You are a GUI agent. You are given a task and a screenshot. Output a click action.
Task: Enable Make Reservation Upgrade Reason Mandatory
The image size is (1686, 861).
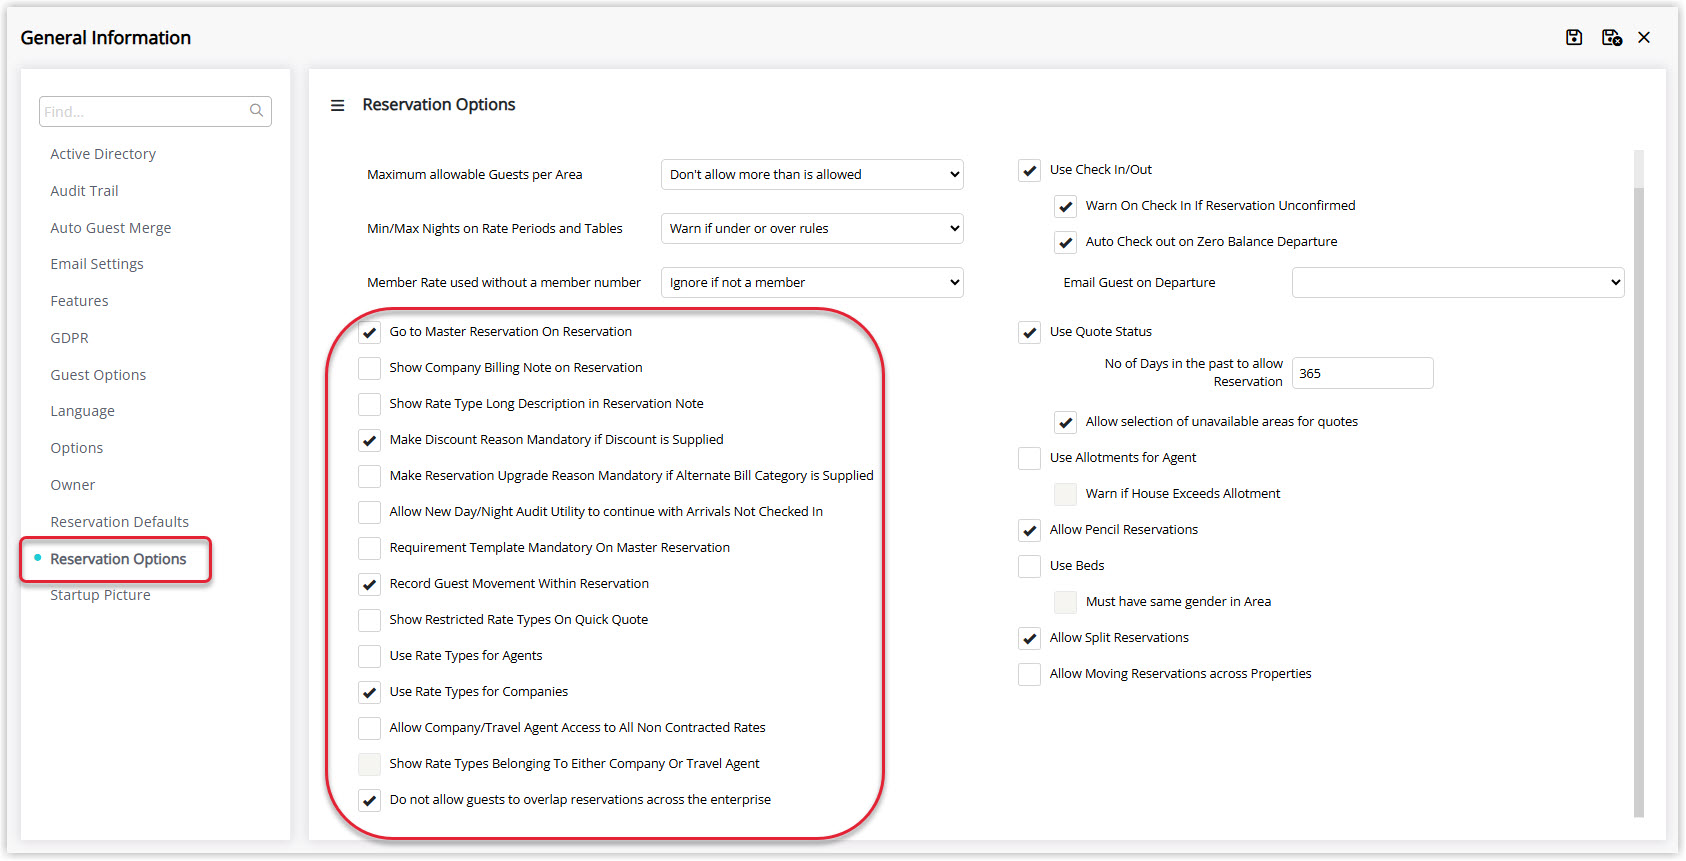[370, 476]
